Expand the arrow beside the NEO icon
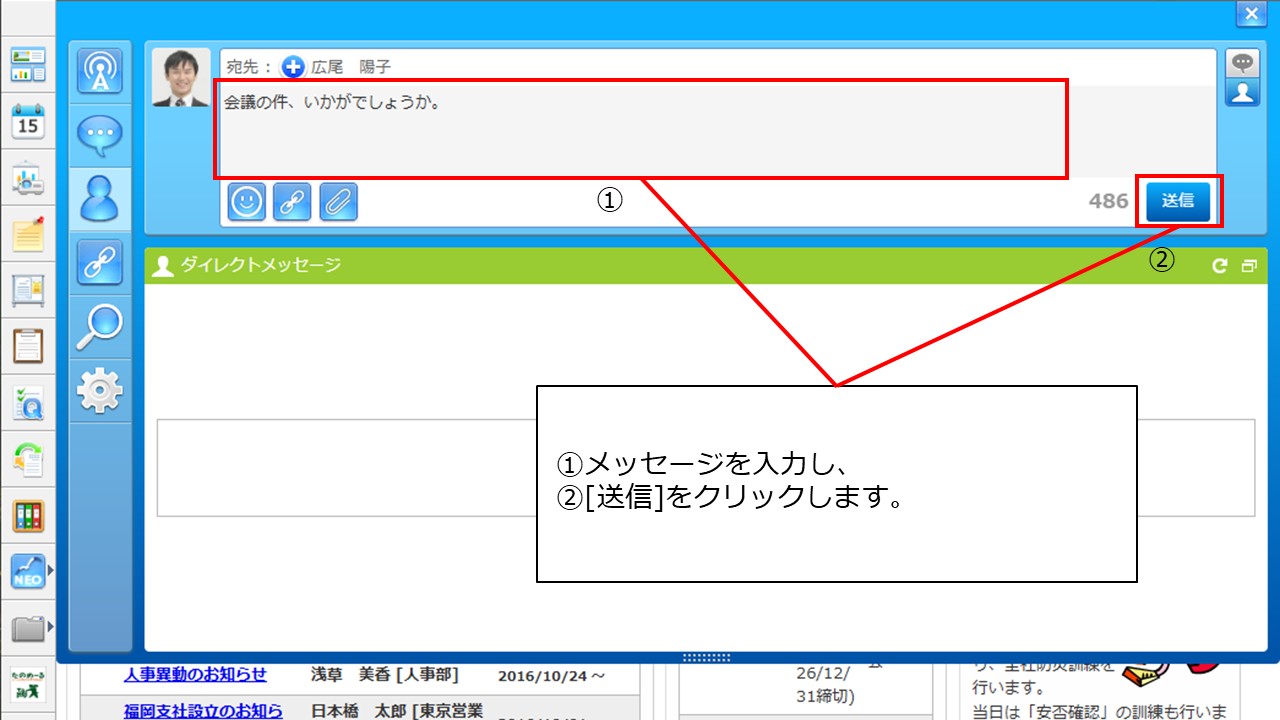The image size is (1280, 720). 50,571
